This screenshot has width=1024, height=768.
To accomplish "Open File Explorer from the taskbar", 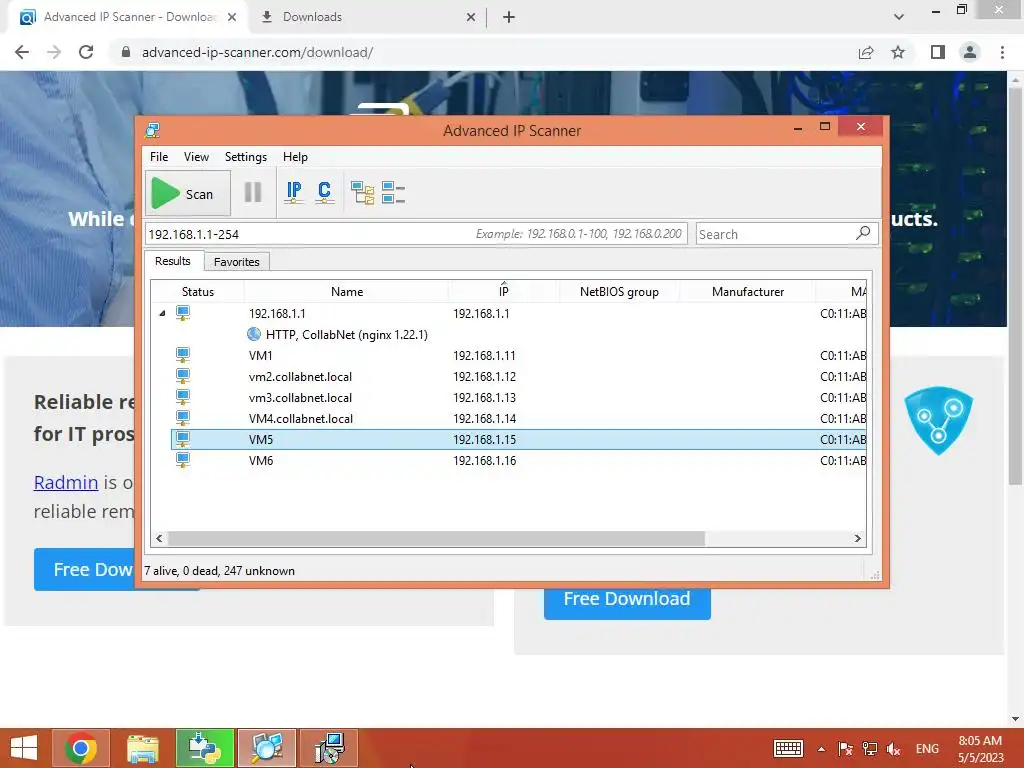I will click(x=143, y=748).
